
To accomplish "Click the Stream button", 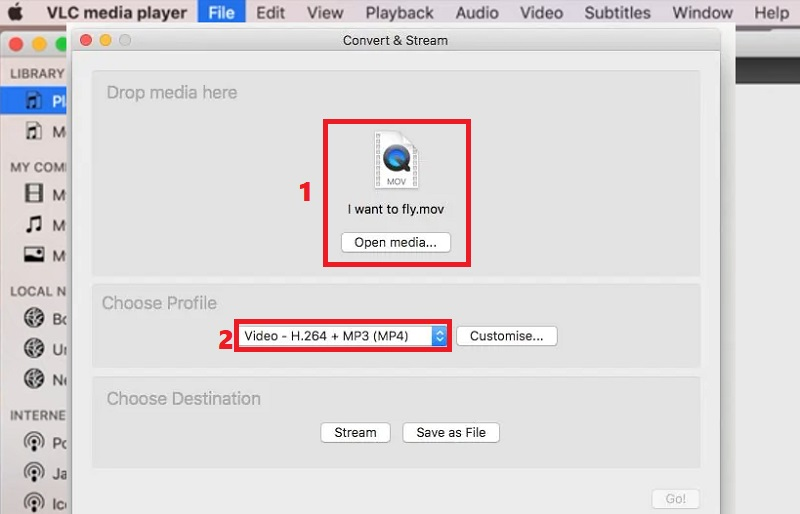I will point(356,433).
